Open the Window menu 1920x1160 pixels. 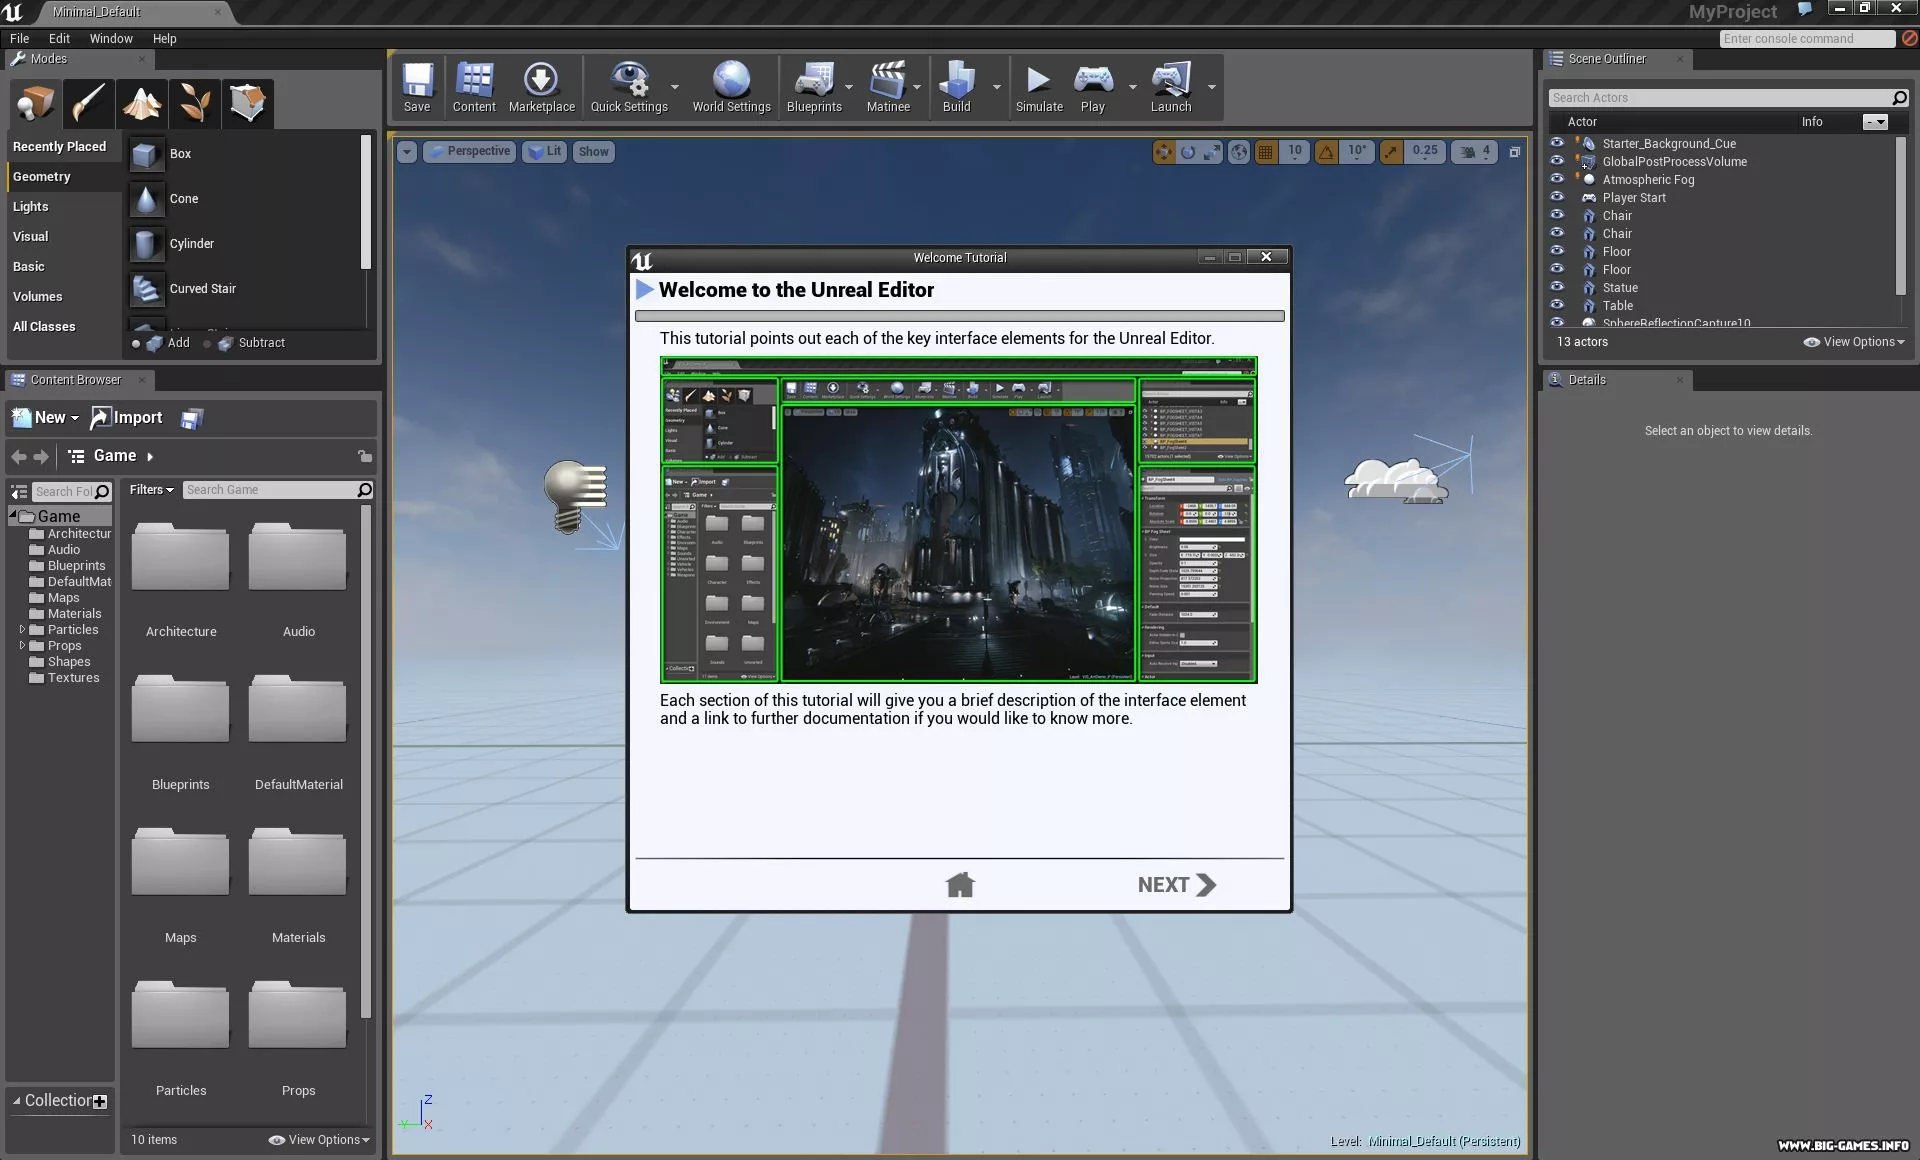[110, 39]
